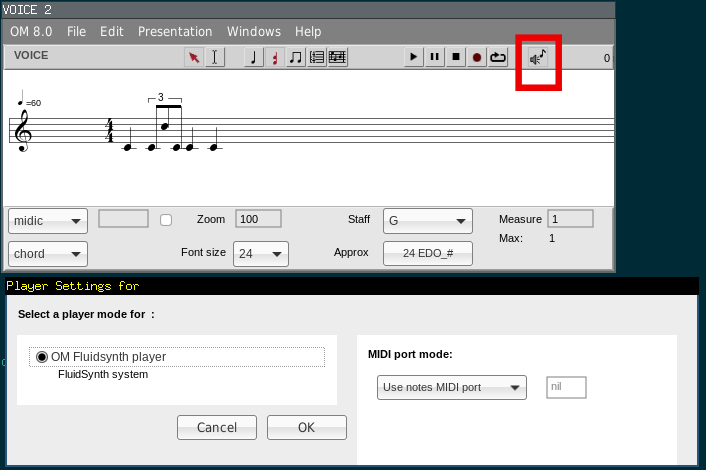The image size is (706, 470).
Task: Toggle the loop playback button
Action: tap(497, 58)
